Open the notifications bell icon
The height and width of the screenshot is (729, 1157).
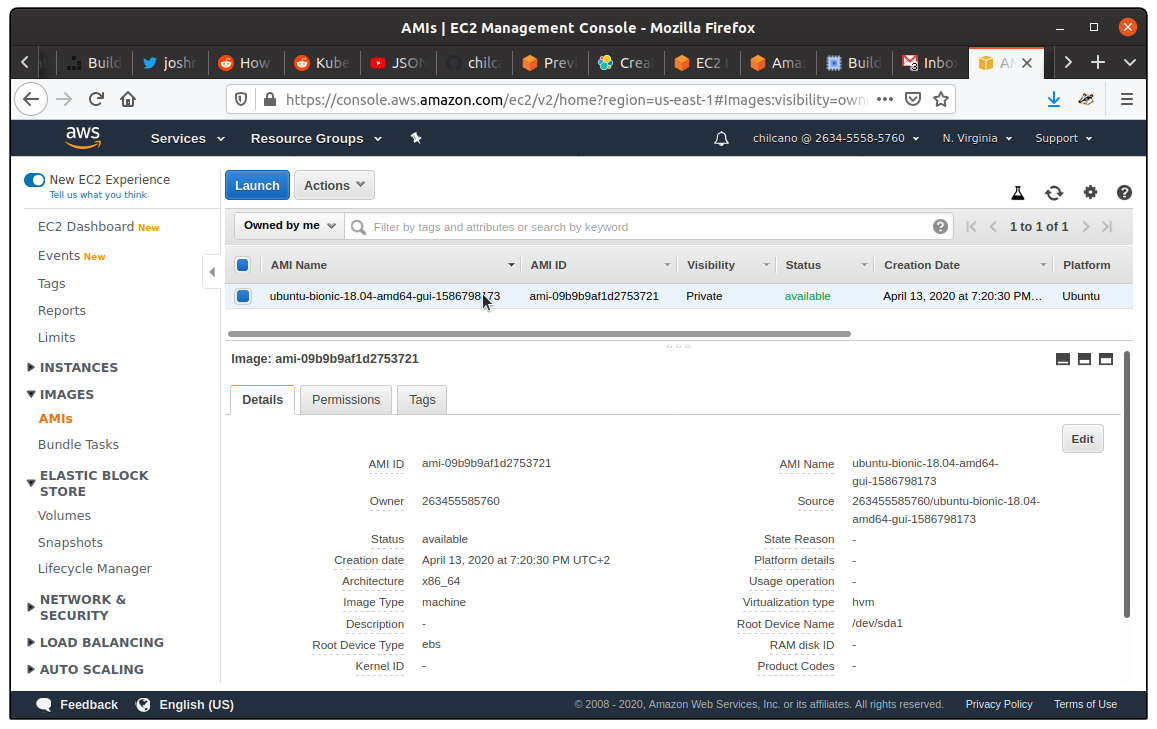(x=721, y=139)
